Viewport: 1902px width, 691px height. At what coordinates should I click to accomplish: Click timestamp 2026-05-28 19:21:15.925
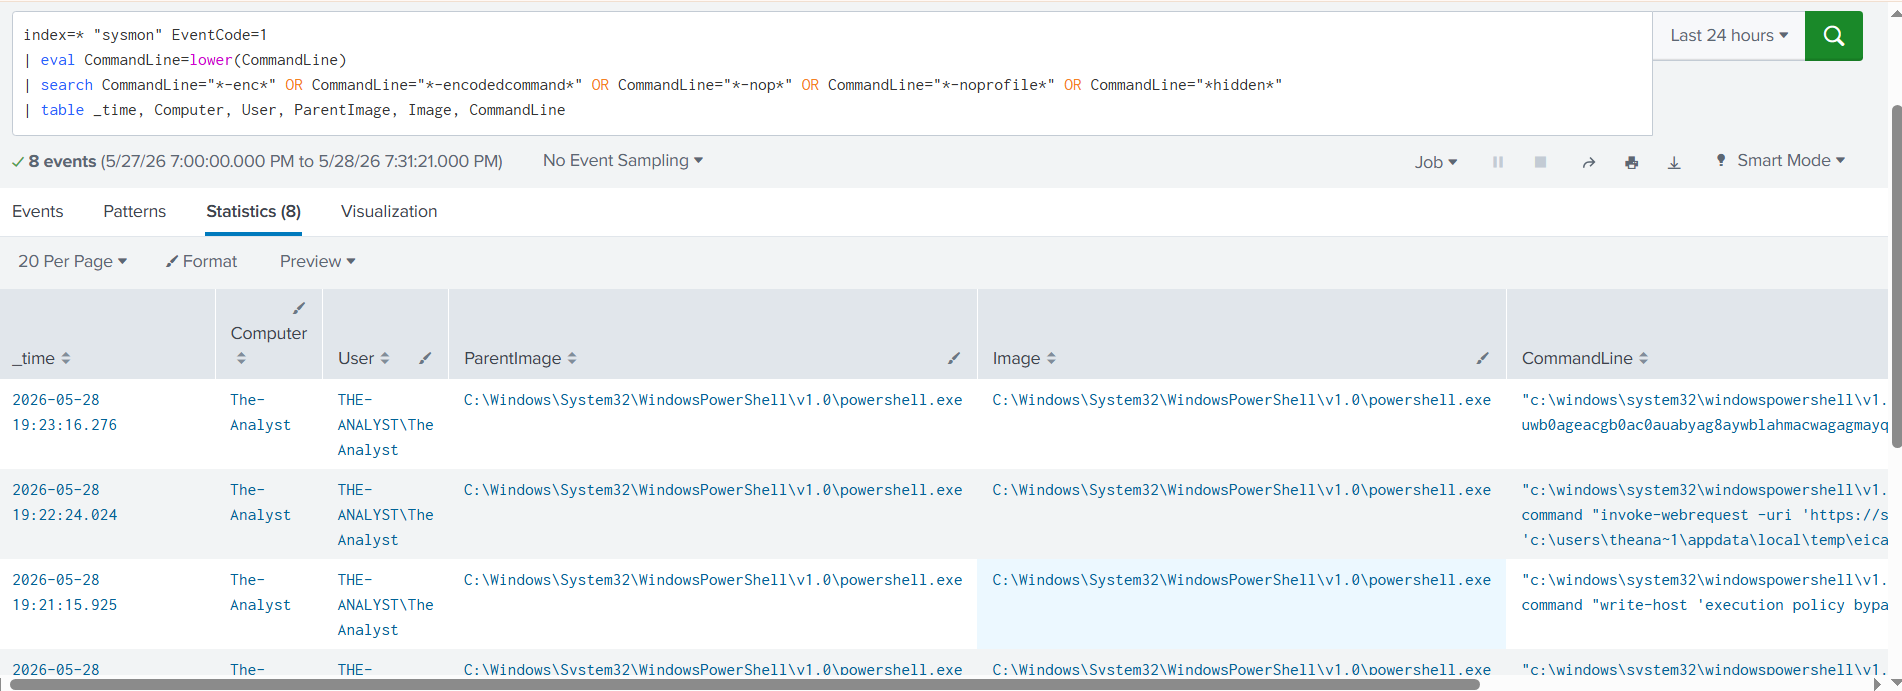point(64,592)
